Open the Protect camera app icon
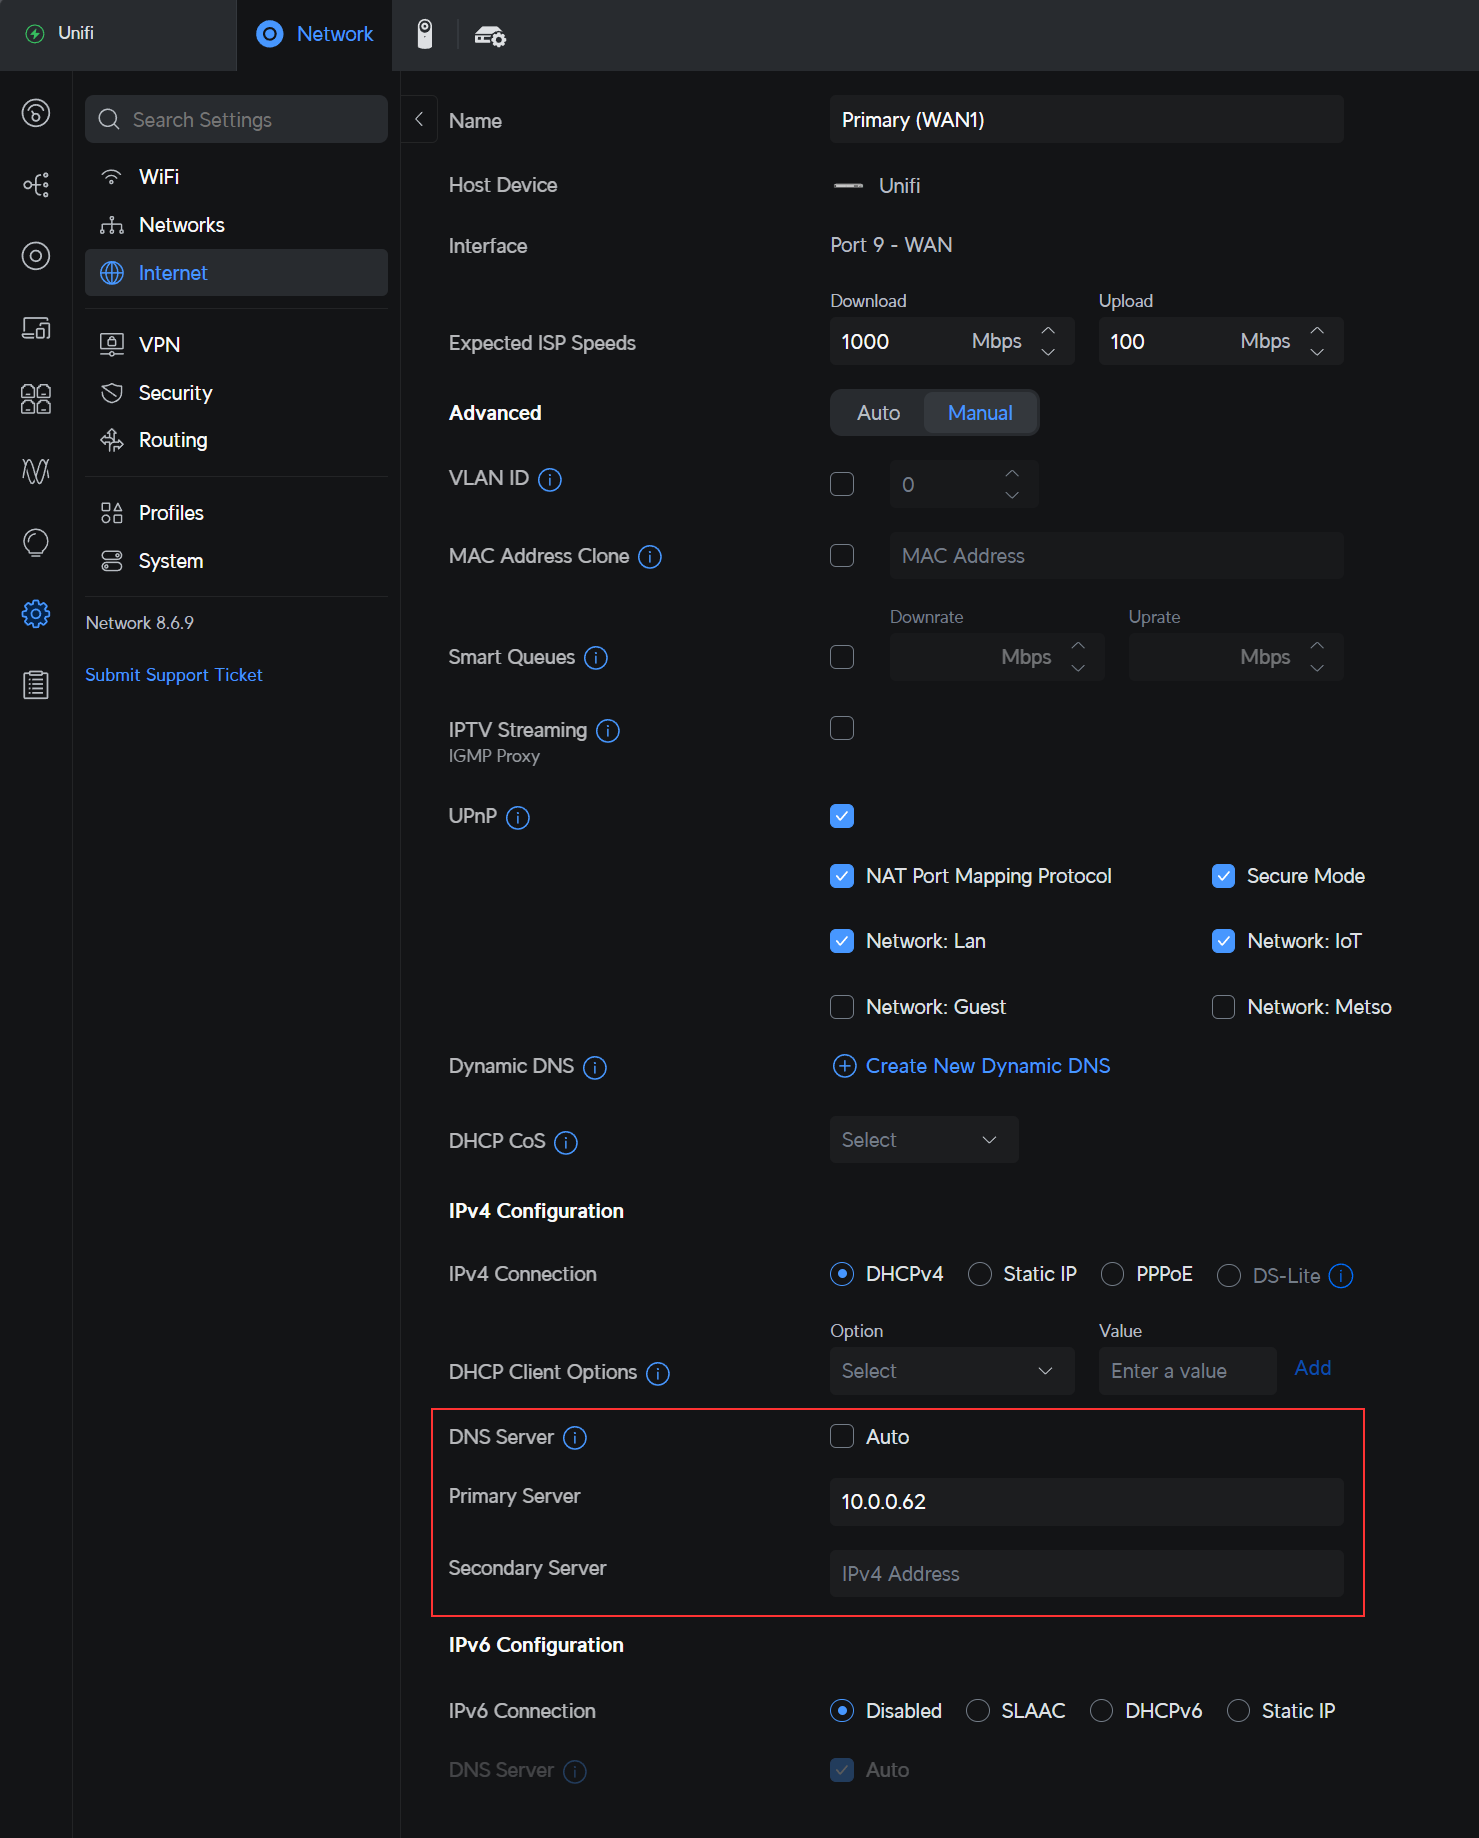The width and height of the screenshot is (1479, 1838). point(425,34)
